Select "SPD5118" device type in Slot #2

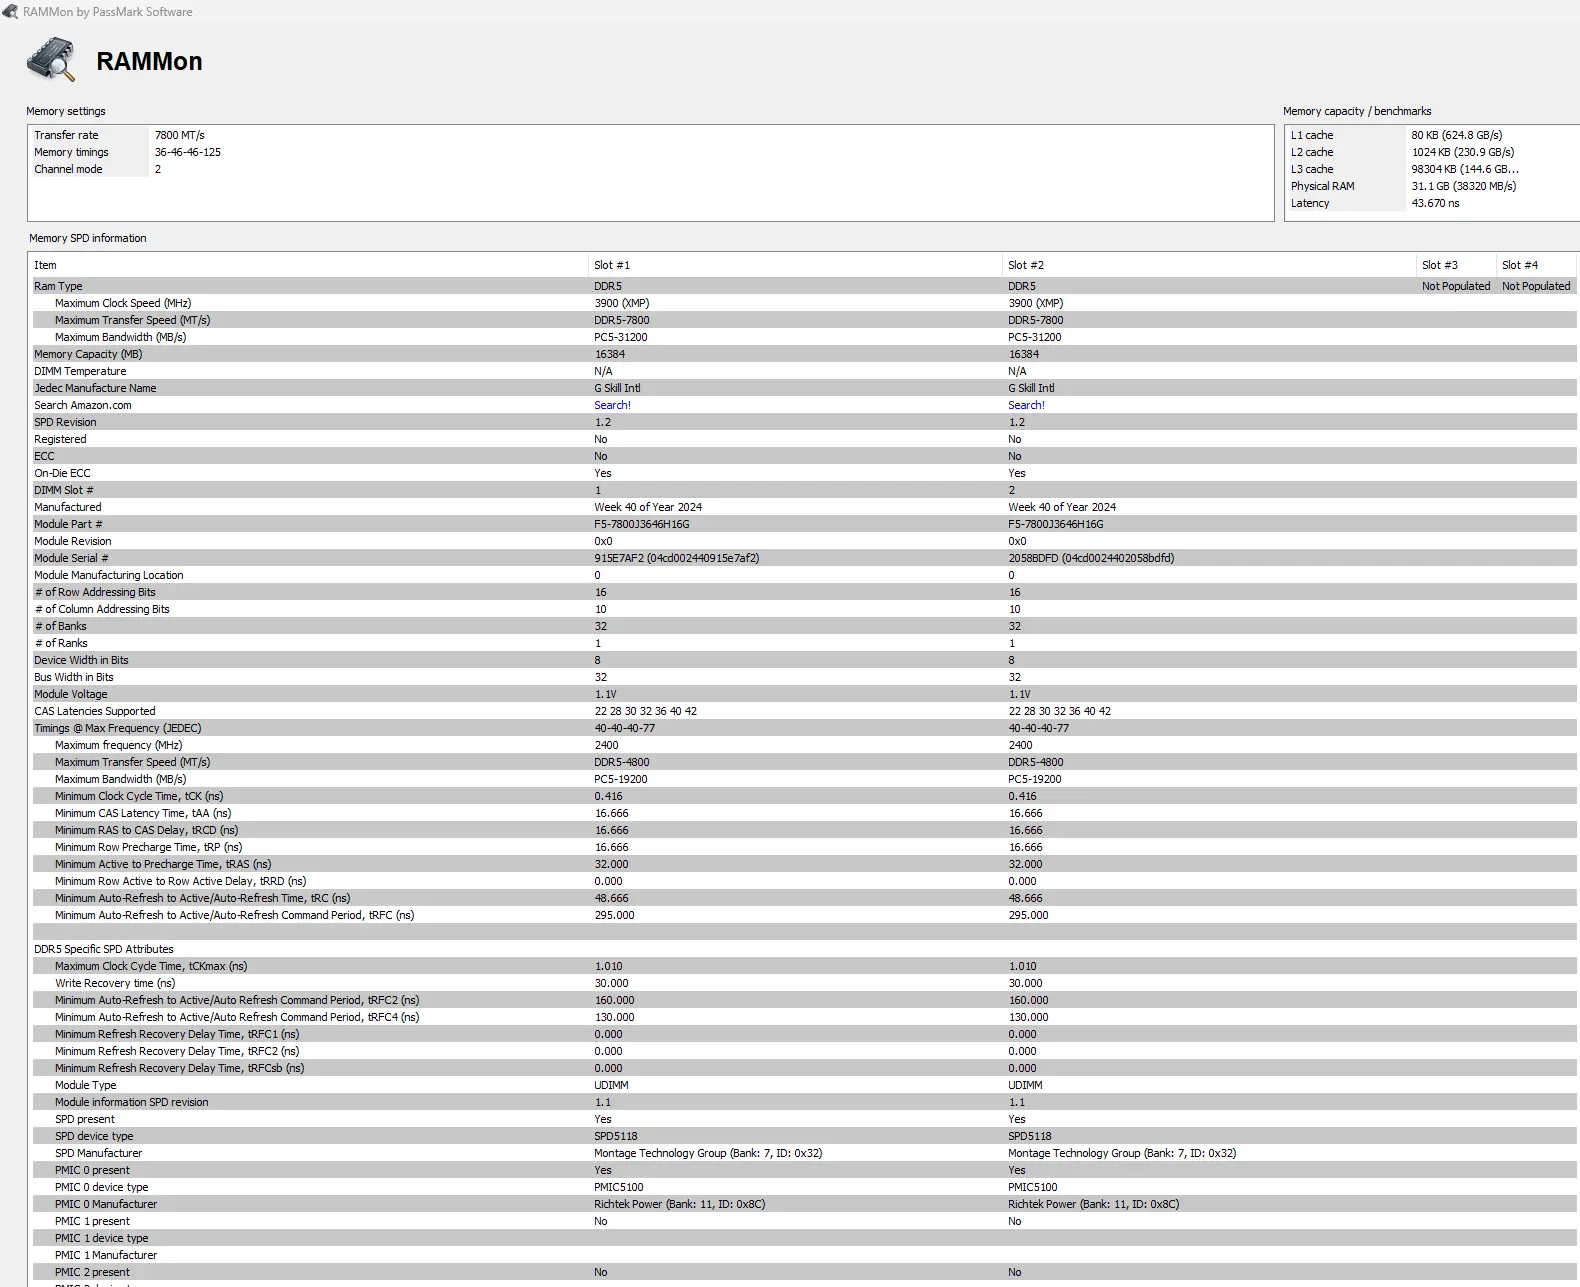[x=1030, y=1136]
